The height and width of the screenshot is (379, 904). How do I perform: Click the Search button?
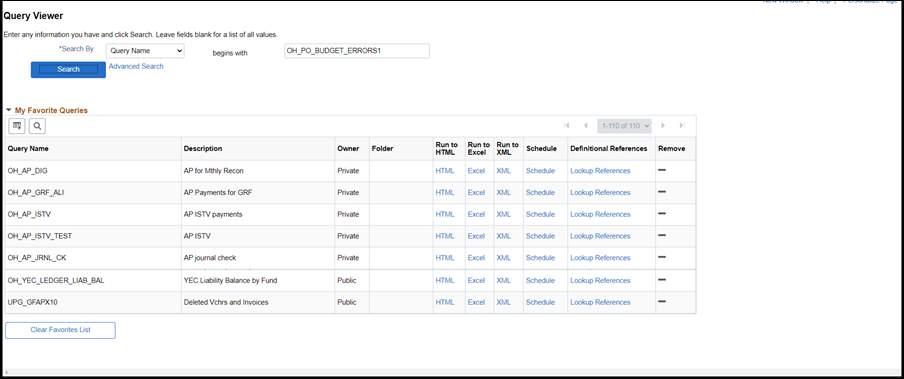pyautogui.click(x=68, y=69)
